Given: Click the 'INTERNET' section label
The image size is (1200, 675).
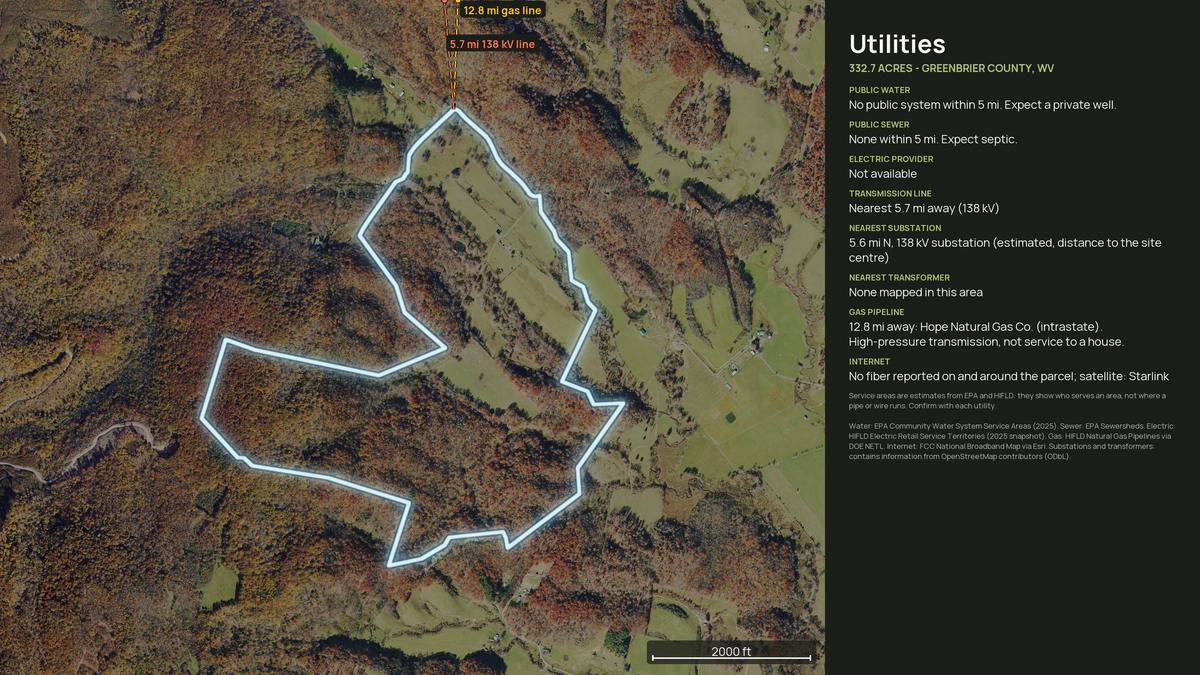Looking at the screenshot, I should click(x=869, y=362).
